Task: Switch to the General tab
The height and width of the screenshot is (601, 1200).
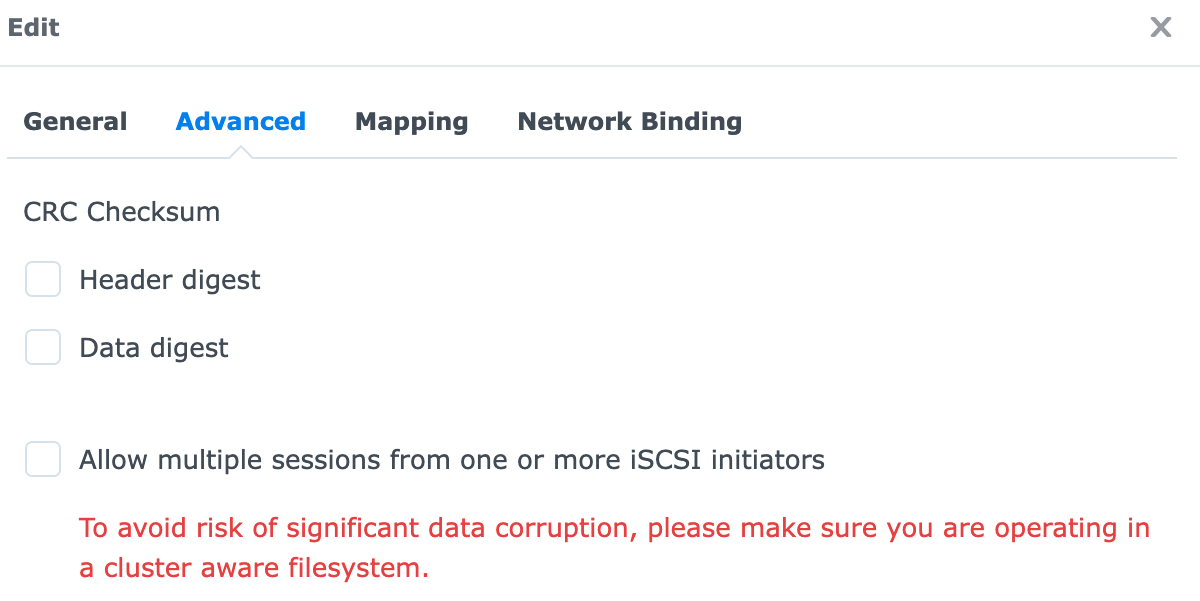Action: 75,121
